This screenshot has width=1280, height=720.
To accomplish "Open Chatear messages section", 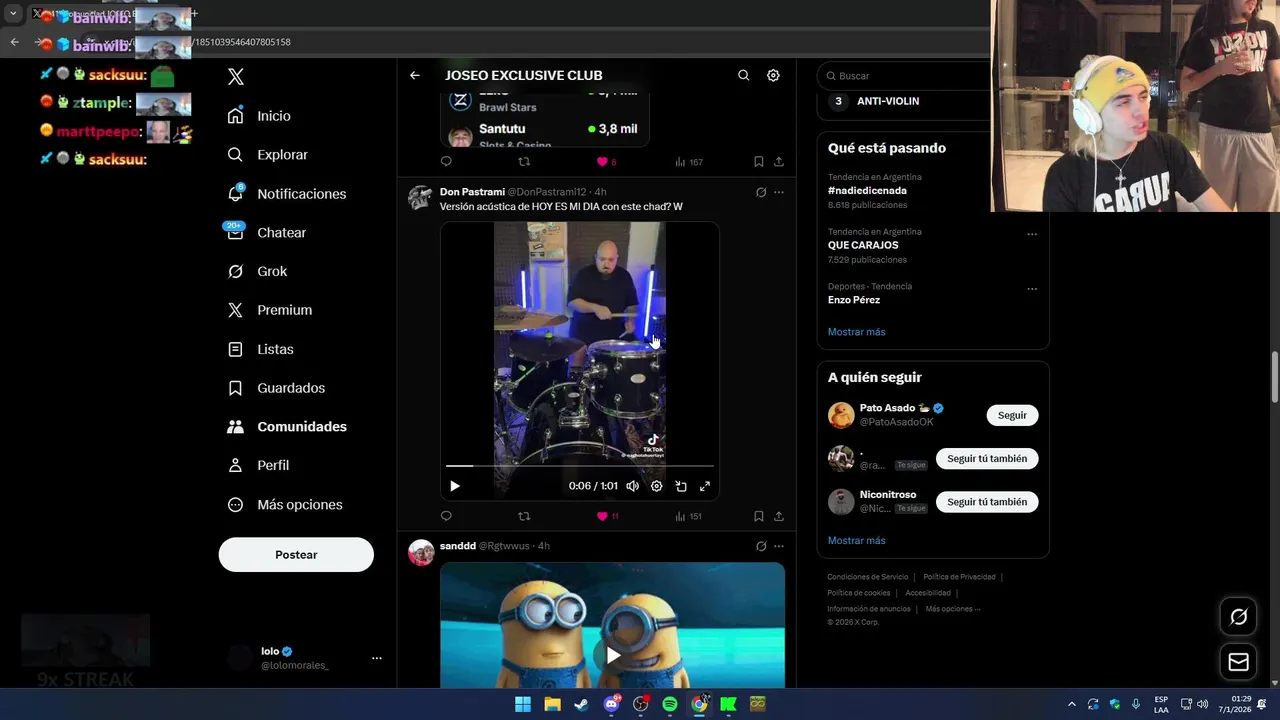I will 267,232.
